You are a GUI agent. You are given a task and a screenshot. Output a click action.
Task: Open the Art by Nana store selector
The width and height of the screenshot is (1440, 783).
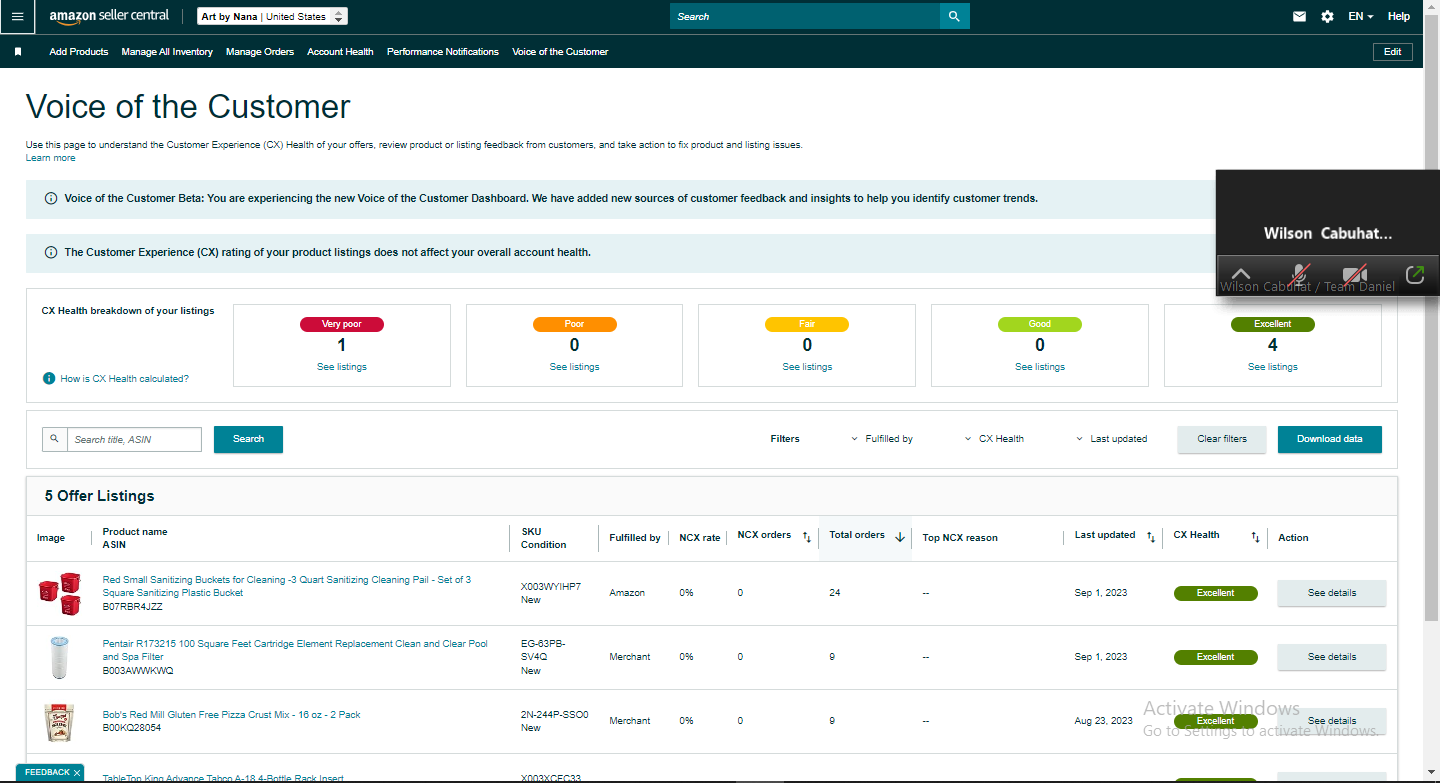272,17
